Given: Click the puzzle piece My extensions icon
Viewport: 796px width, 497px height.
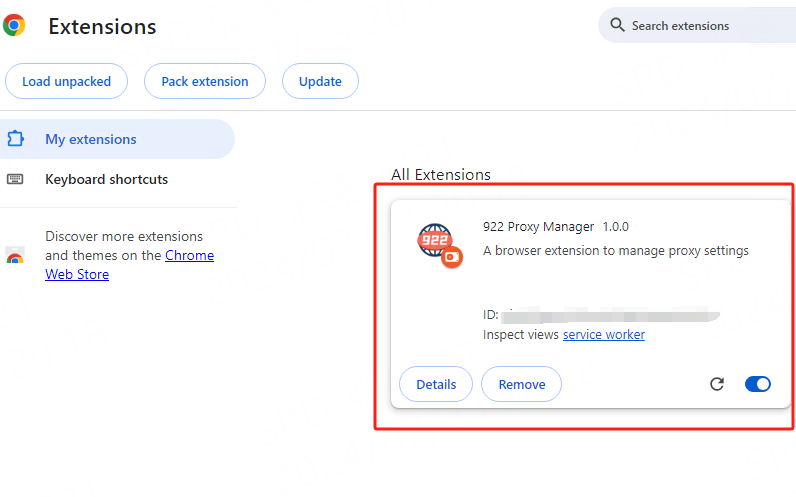Looking at the screenshot, I should click(16, 139).
